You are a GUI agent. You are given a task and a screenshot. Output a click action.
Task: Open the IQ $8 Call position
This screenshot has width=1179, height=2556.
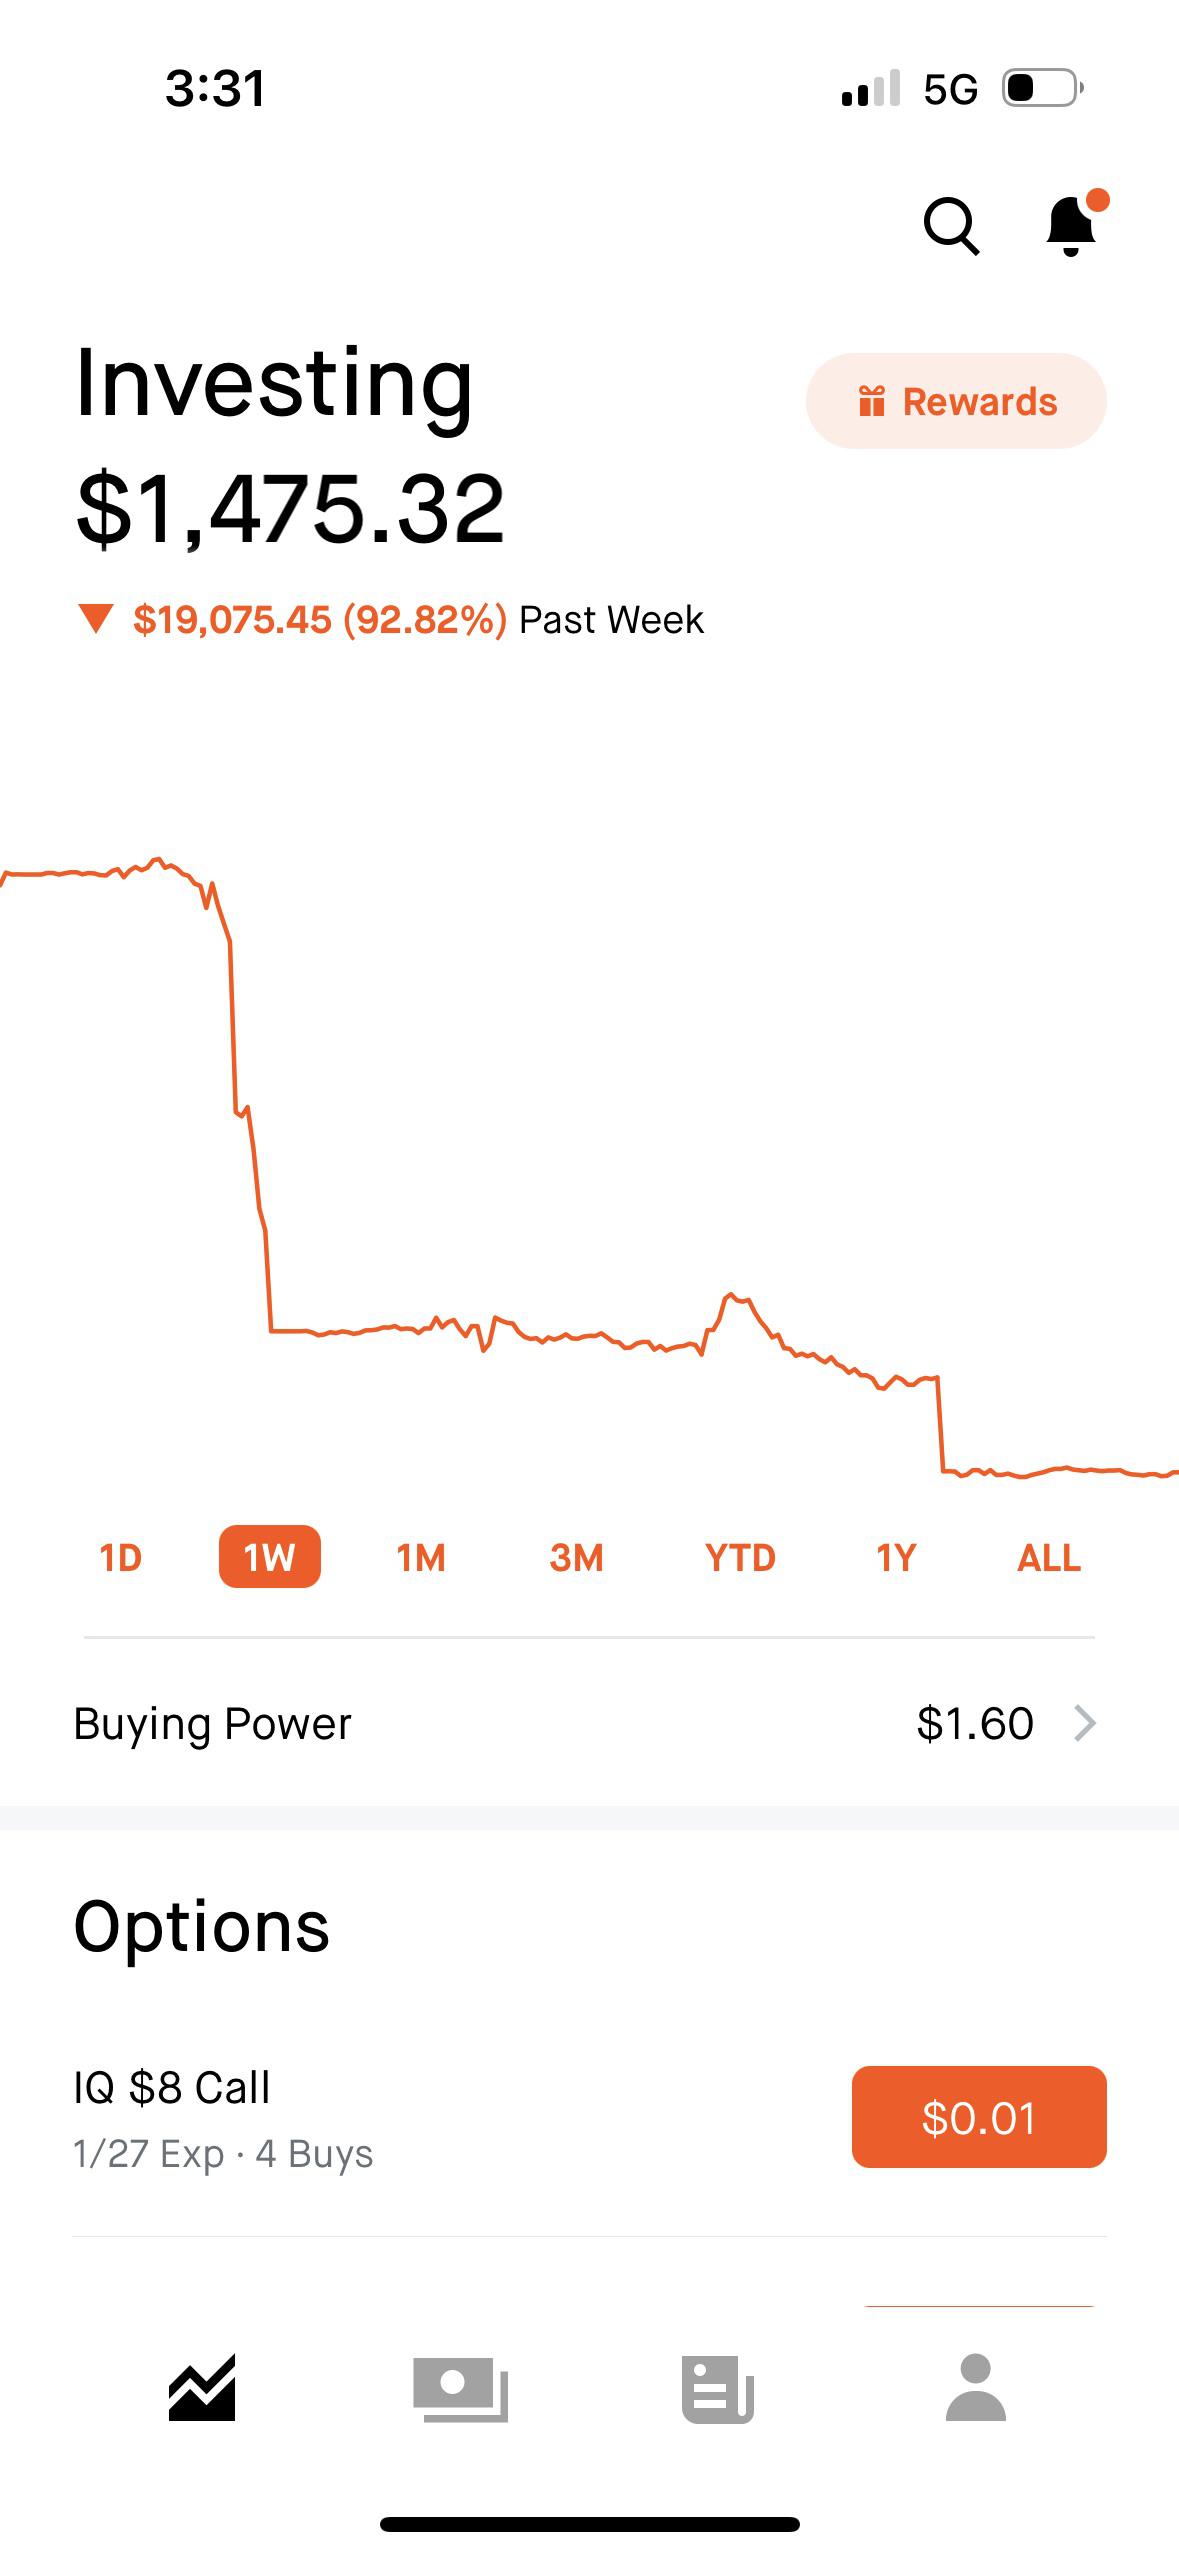(300, 2117)
